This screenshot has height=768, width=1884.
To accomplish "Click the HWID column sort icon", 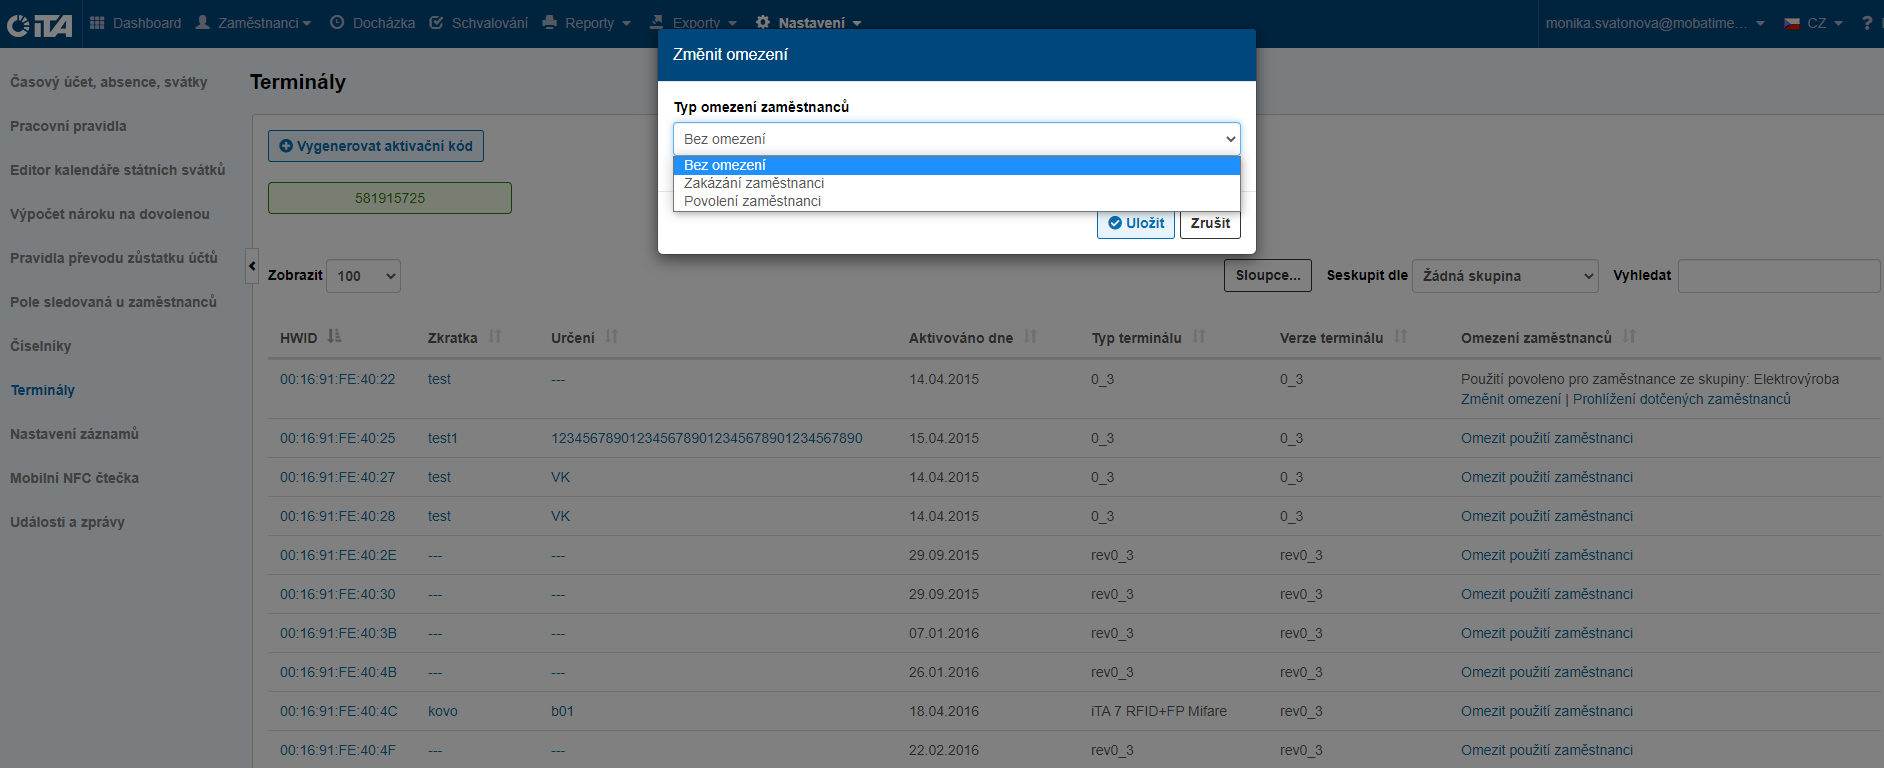I will click(334, 337).
